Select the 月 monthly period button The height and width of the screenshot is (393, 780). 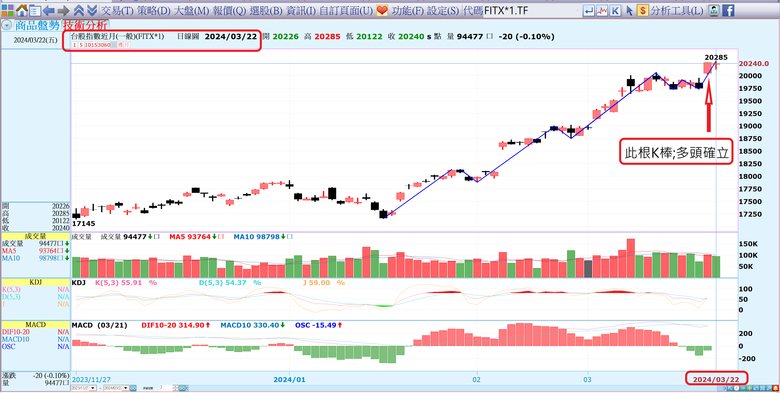click(x=126, y=45)
